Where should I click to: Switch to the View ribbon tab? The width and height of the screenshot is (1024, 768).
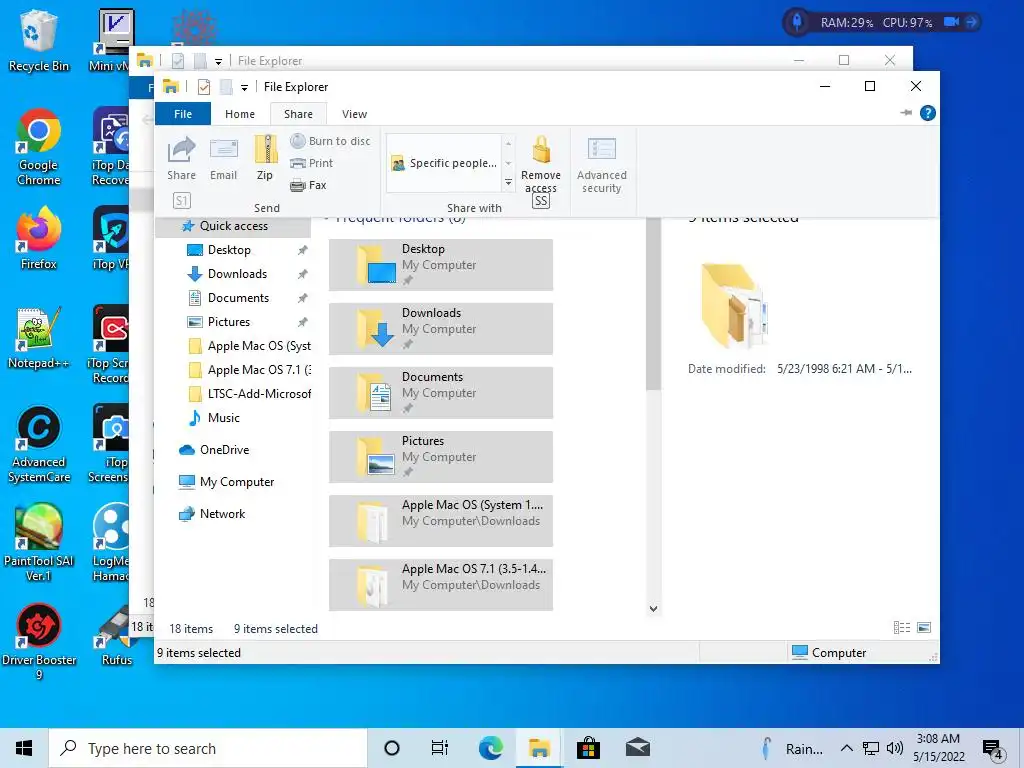click(354, 114)
